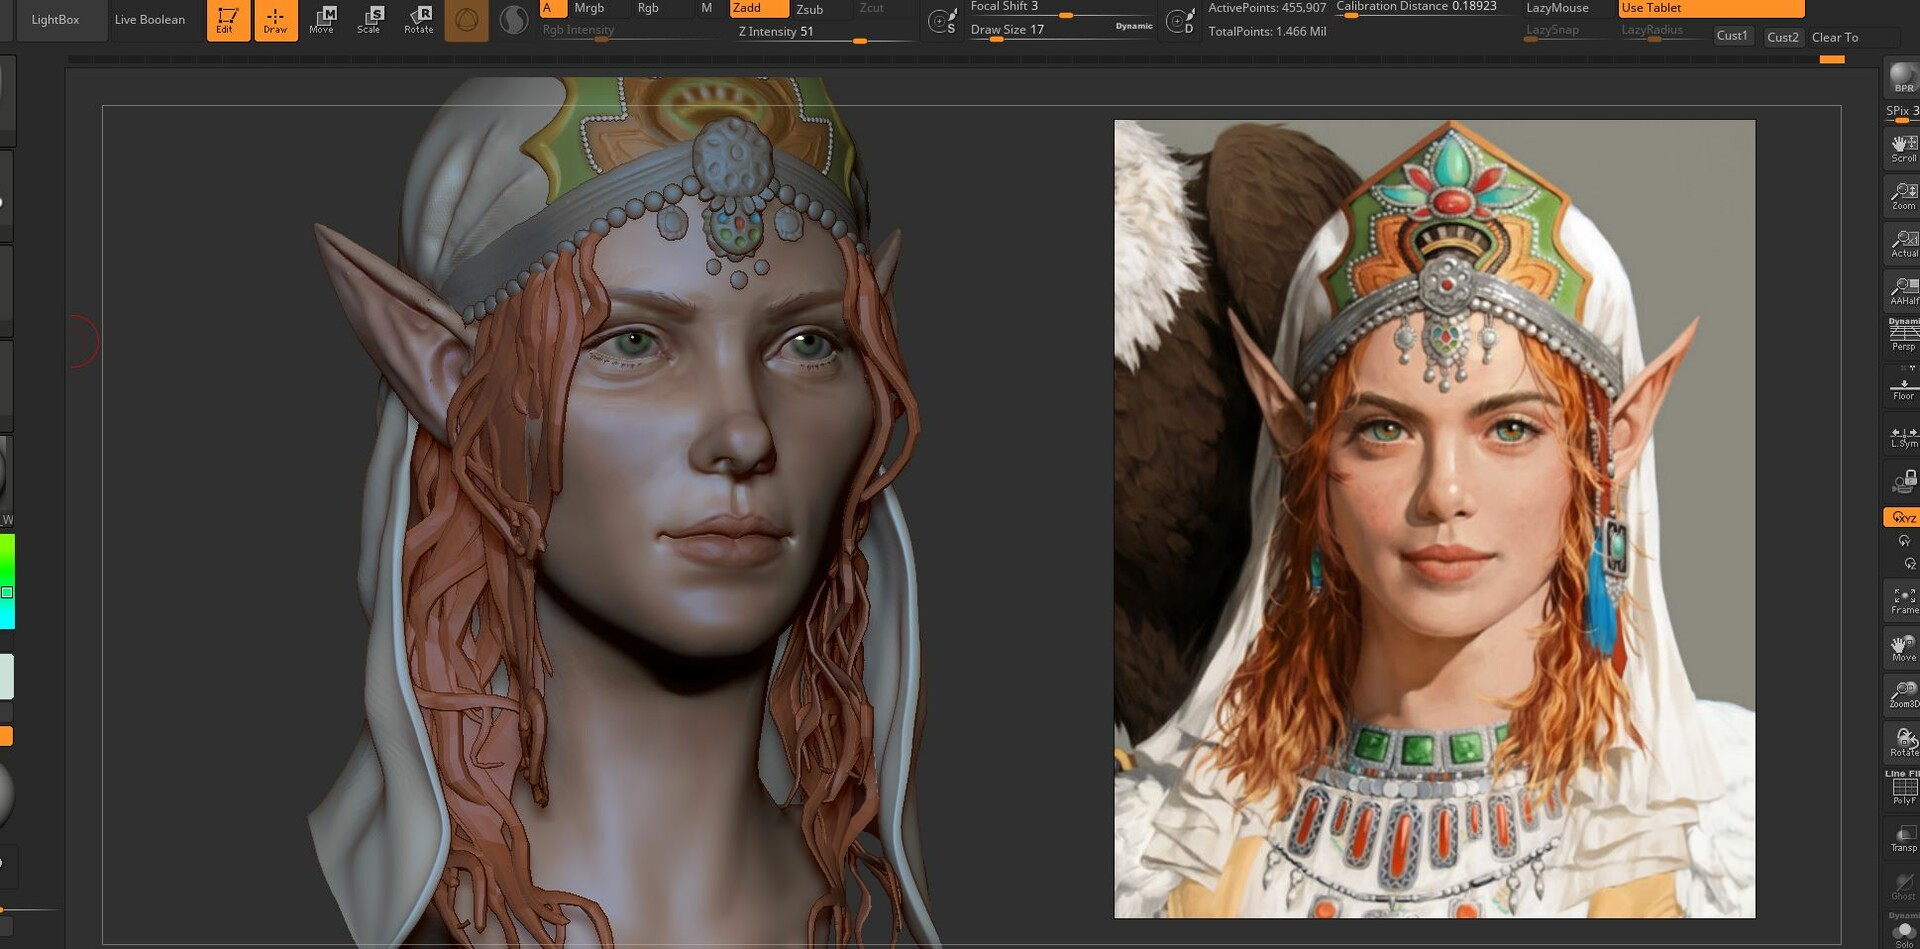This screenshot has width=1920, height=949.
Task: Click the Live Boolean button
Action: [x=149, y=19]
